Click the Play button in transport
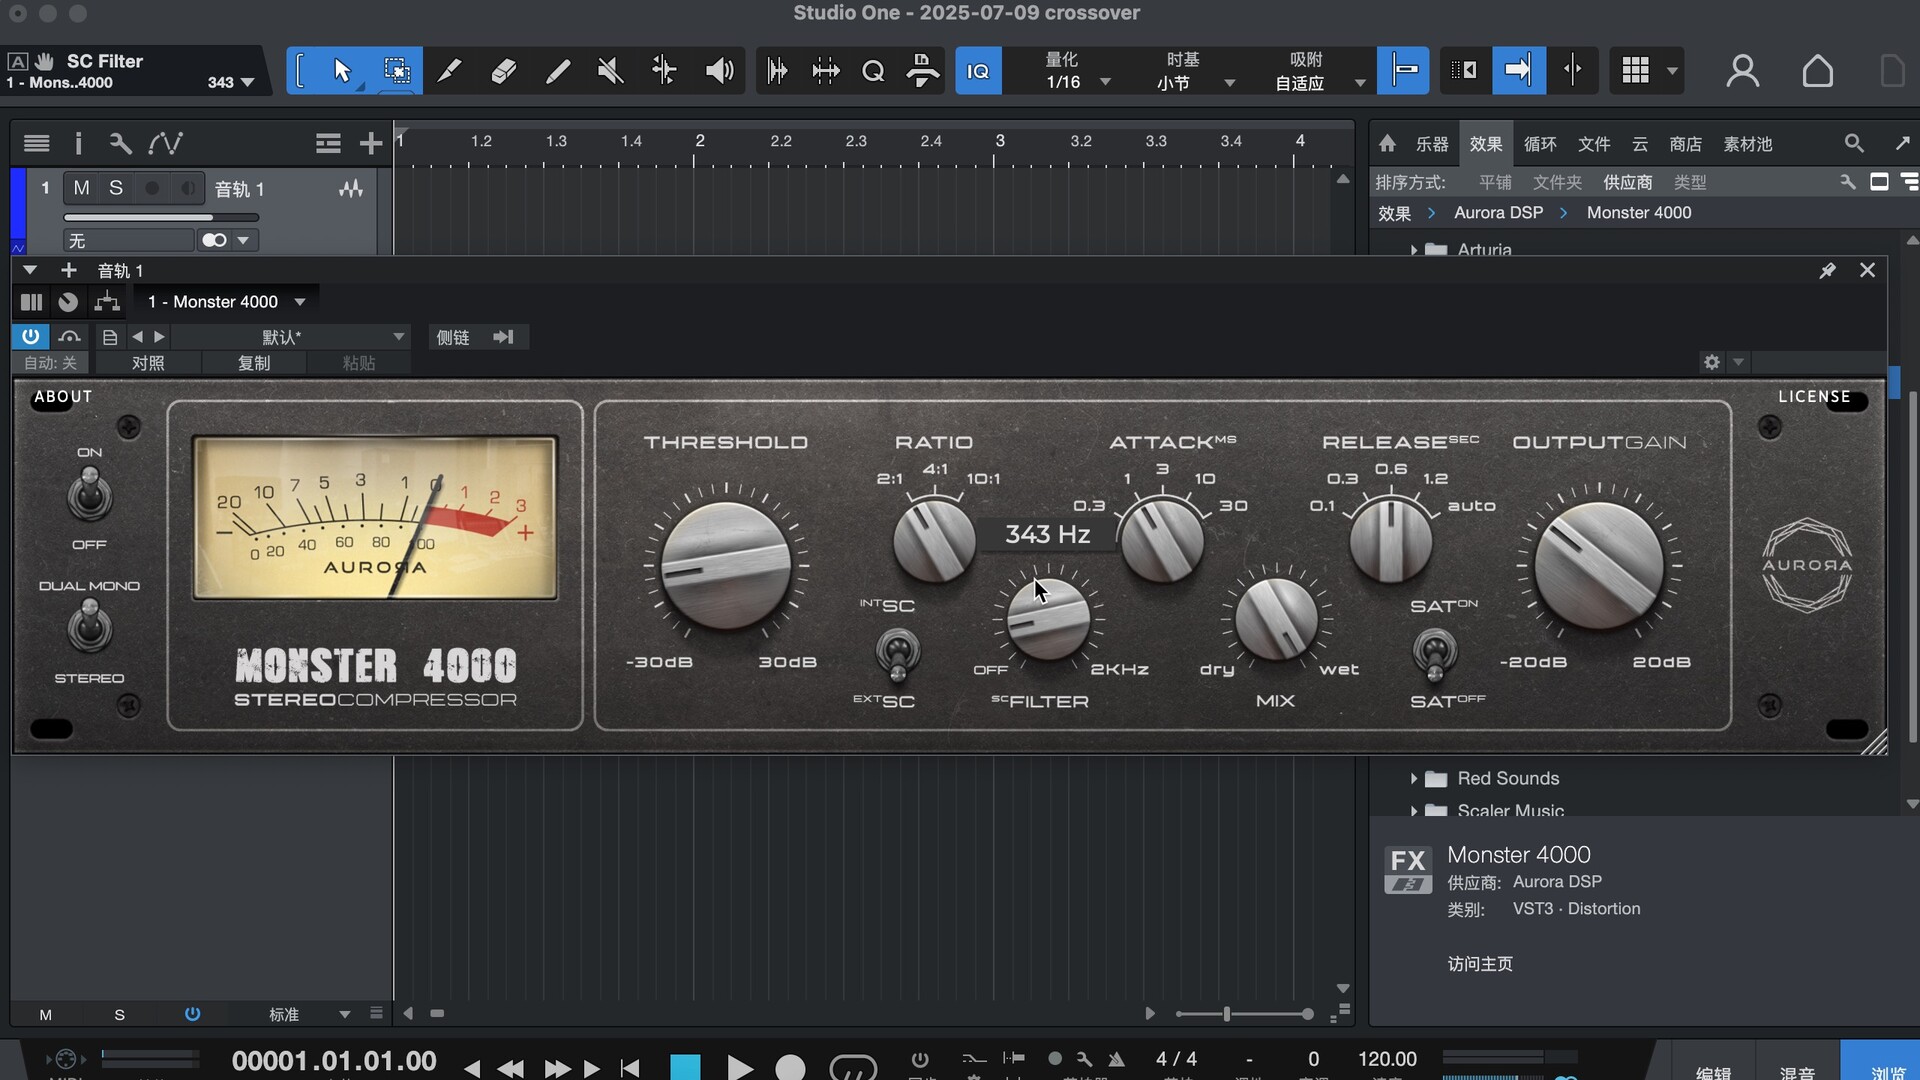This screenshot has height=1080, width=1920. (x=740, y=1067)
